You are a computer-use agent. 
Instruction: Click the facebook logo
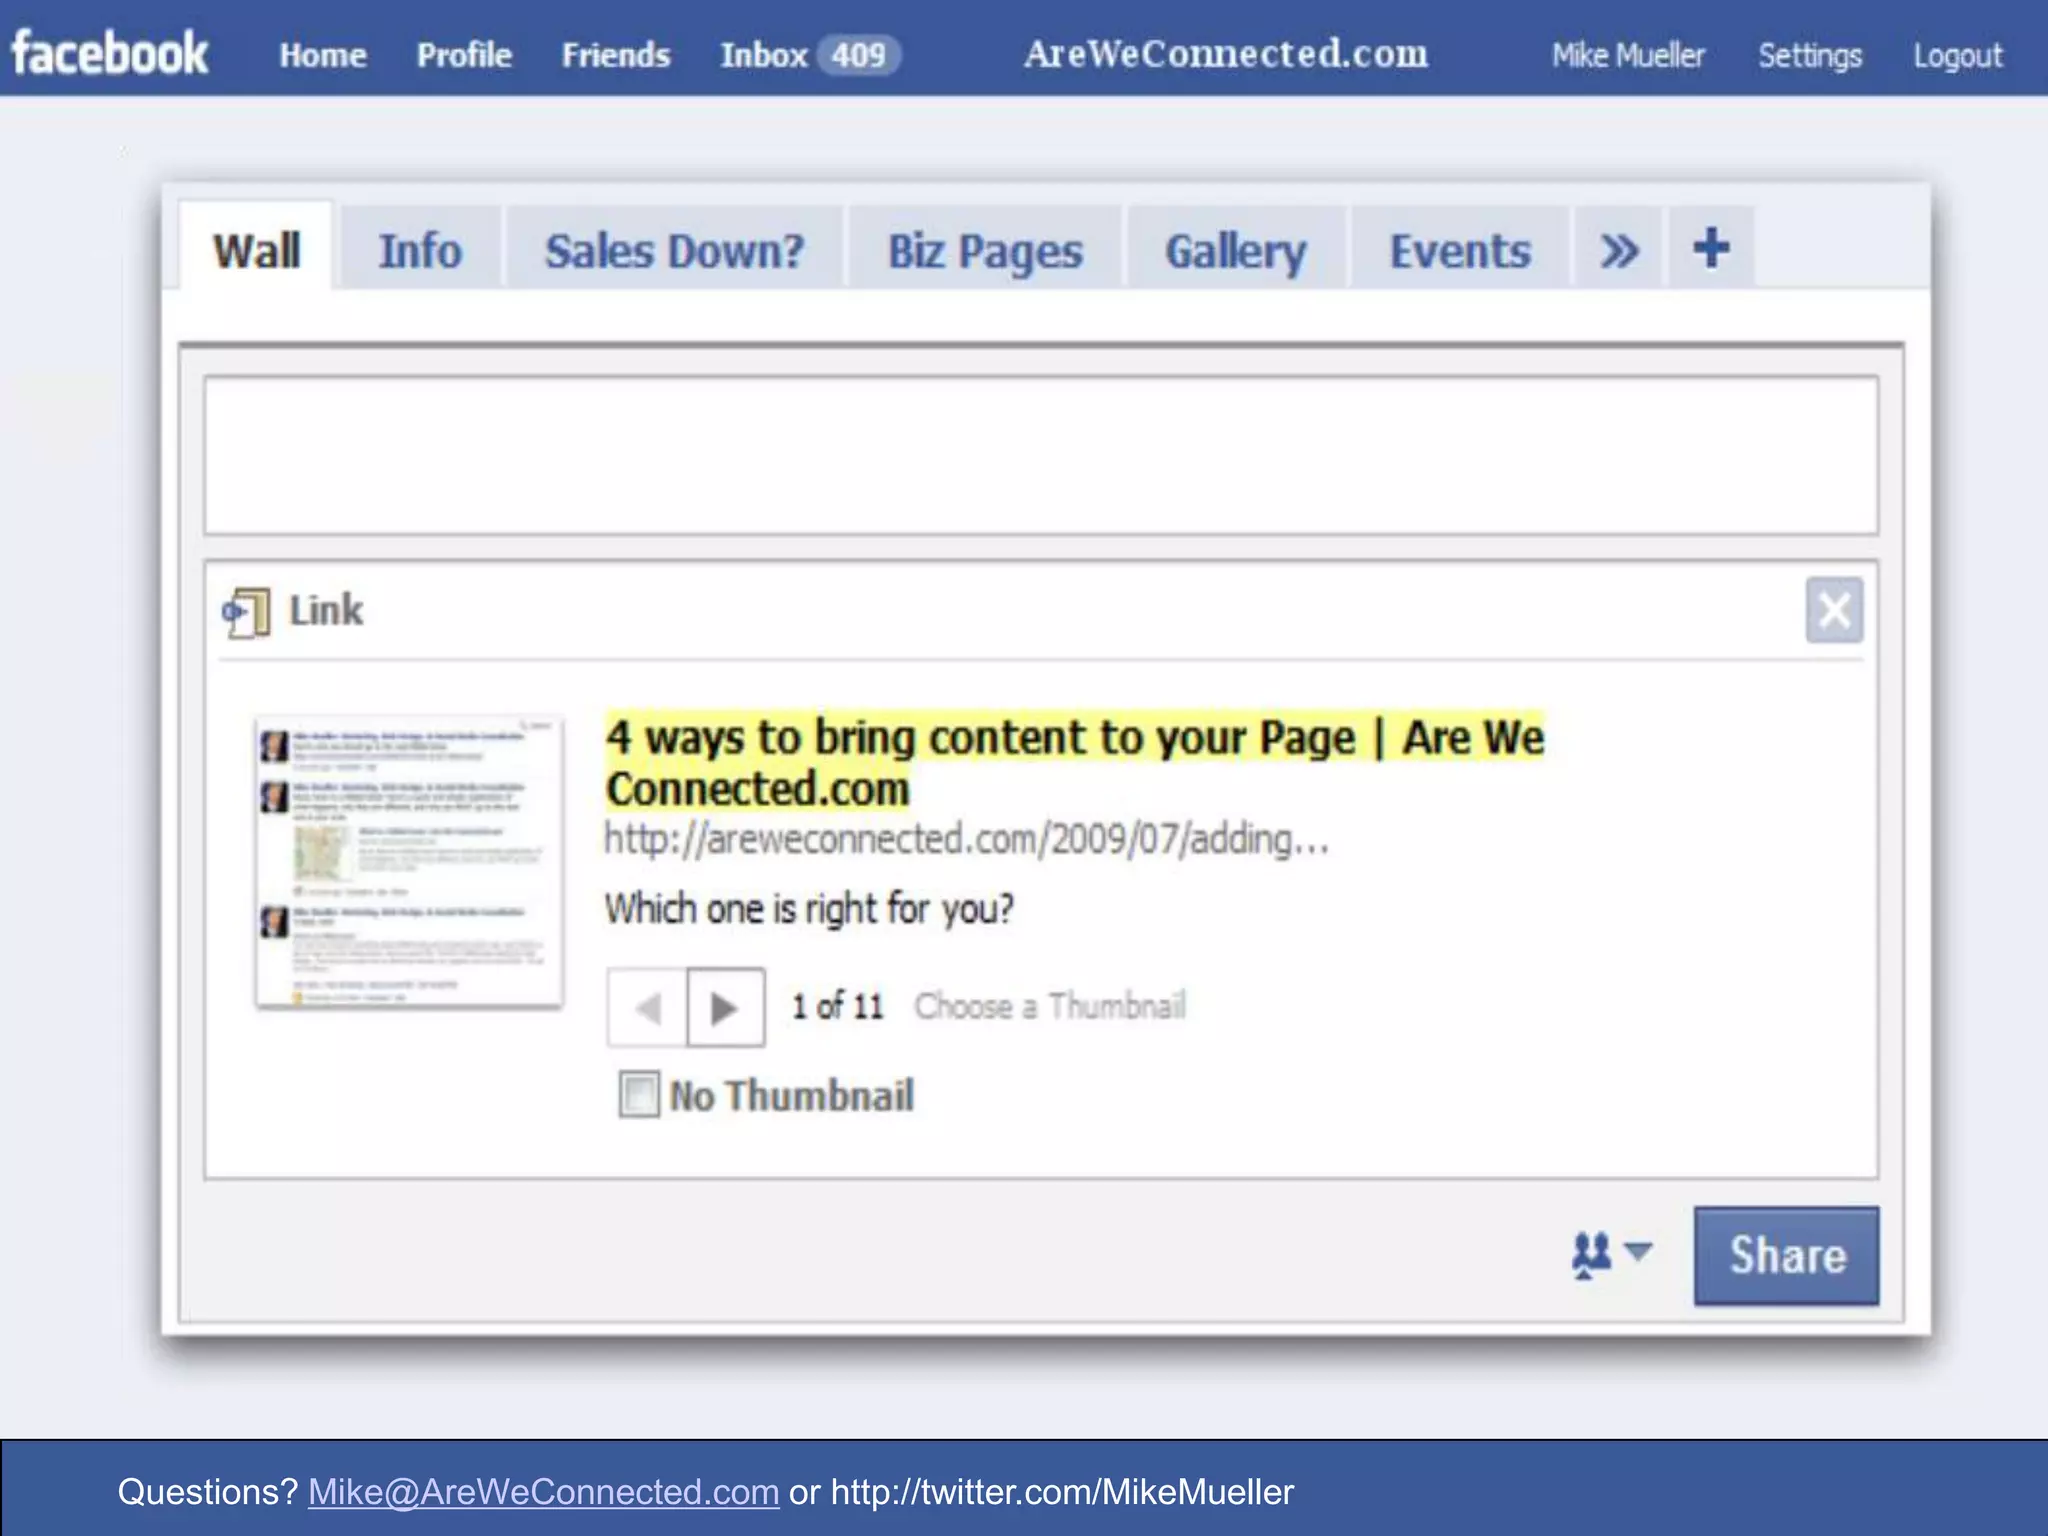tap(110, 54)
